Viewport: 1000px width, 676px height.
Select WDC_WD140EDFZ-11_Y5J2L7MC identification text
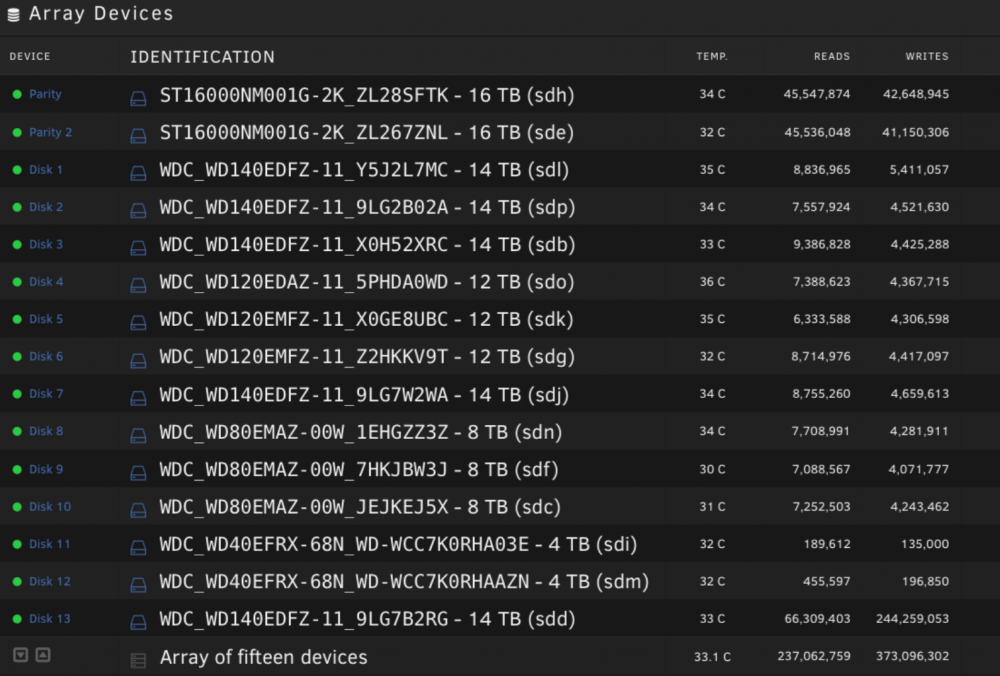click(304, 170)
